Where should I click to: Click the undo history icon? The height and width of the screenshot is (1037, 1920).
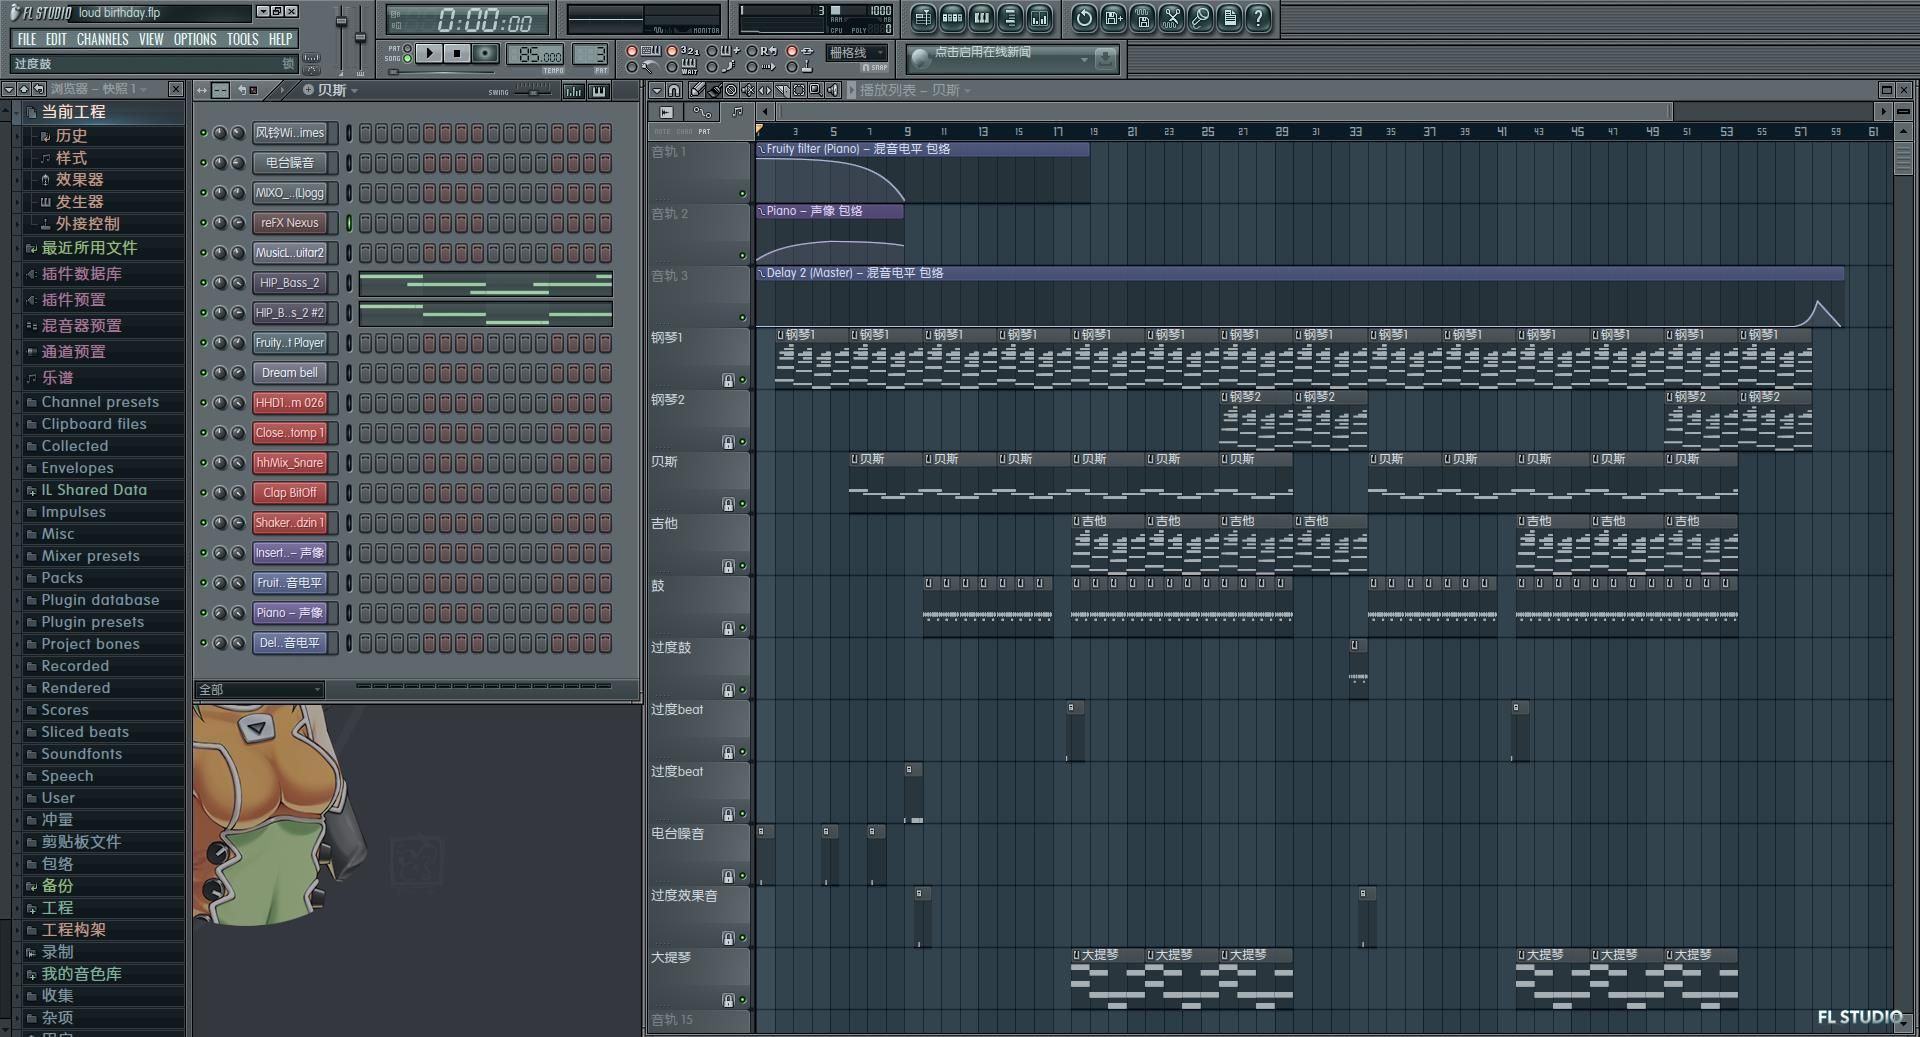(1084, 17)
